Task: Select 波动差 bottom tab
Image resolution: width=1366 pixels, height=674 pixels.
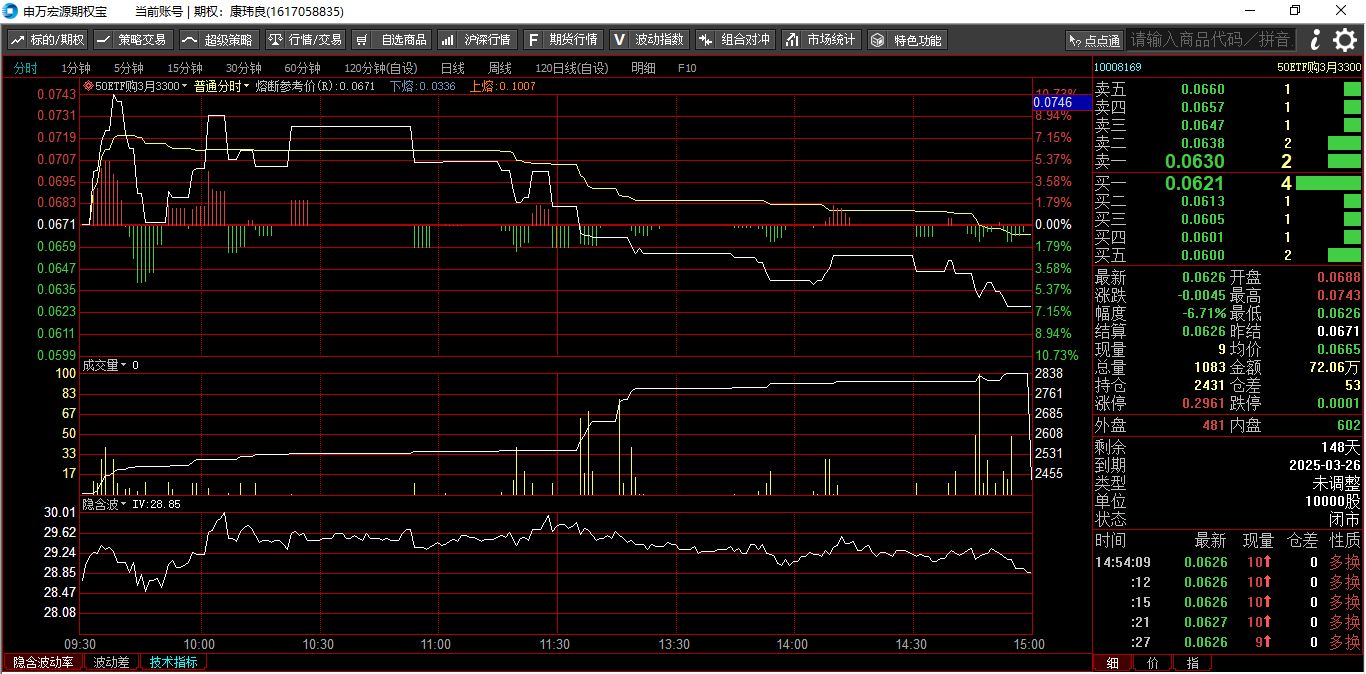Action: coord(111,662)
